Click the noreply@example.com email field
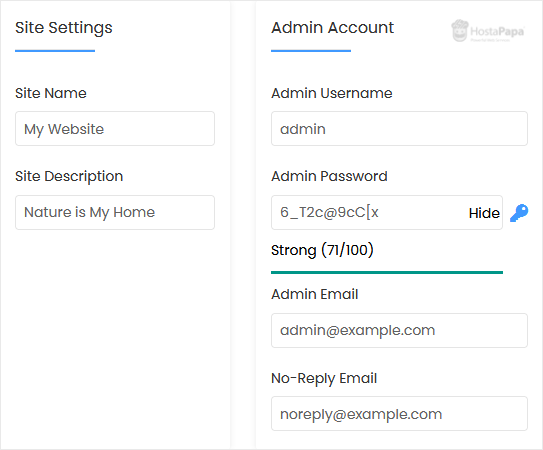This screenshot has height=450, width=543. (399, 414)
